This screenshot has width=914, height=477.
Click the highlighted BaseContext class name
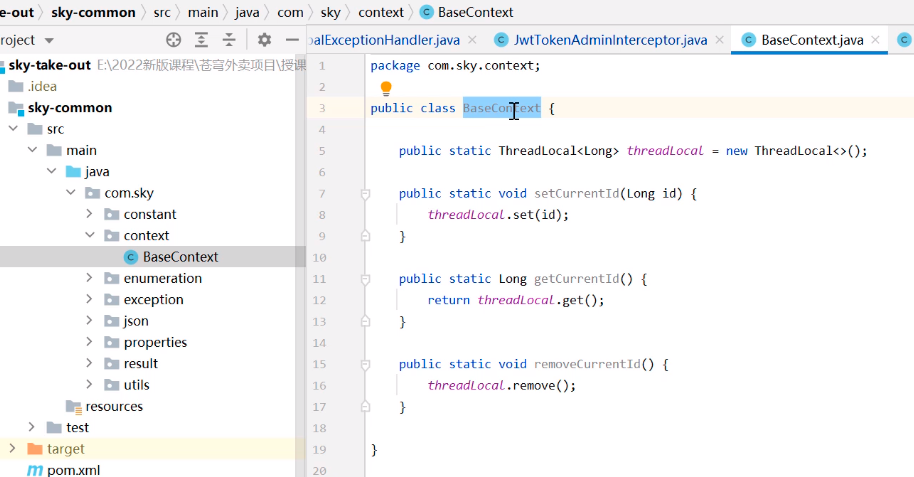(x=502, y=108)
